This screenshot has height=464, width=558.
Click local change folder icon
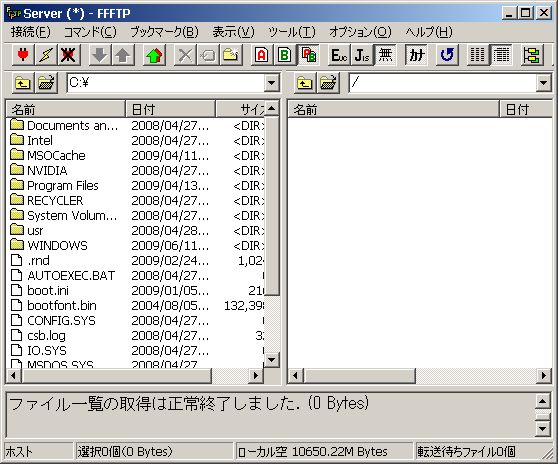tap(46, 83)
